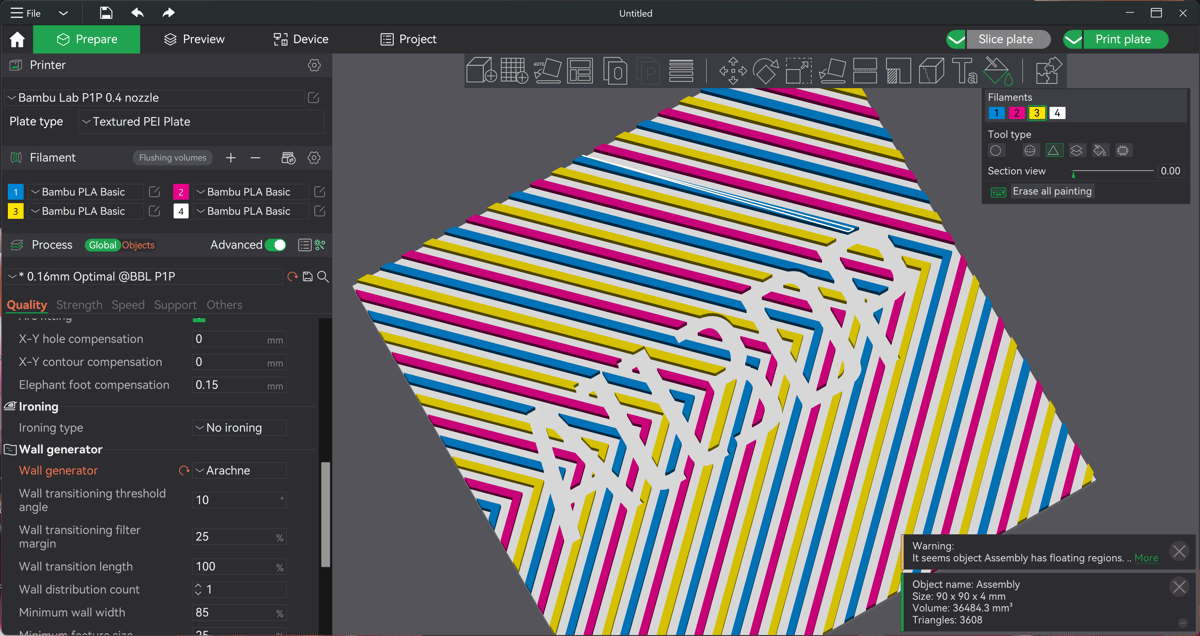1200x636 pixels.
Task: Toggle the Advanced settings switch
Action: click(x=276, y=245)
